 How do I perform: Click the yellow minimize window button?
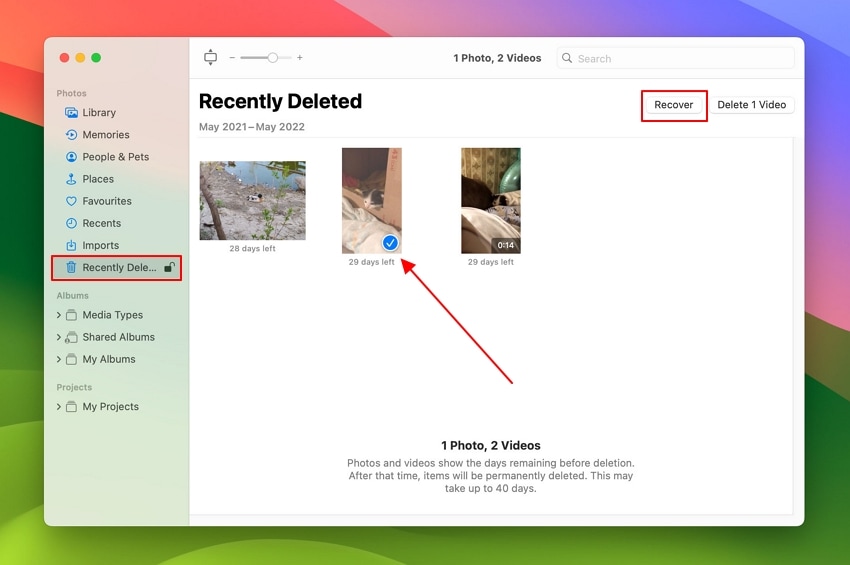click(x=80, y=57)
